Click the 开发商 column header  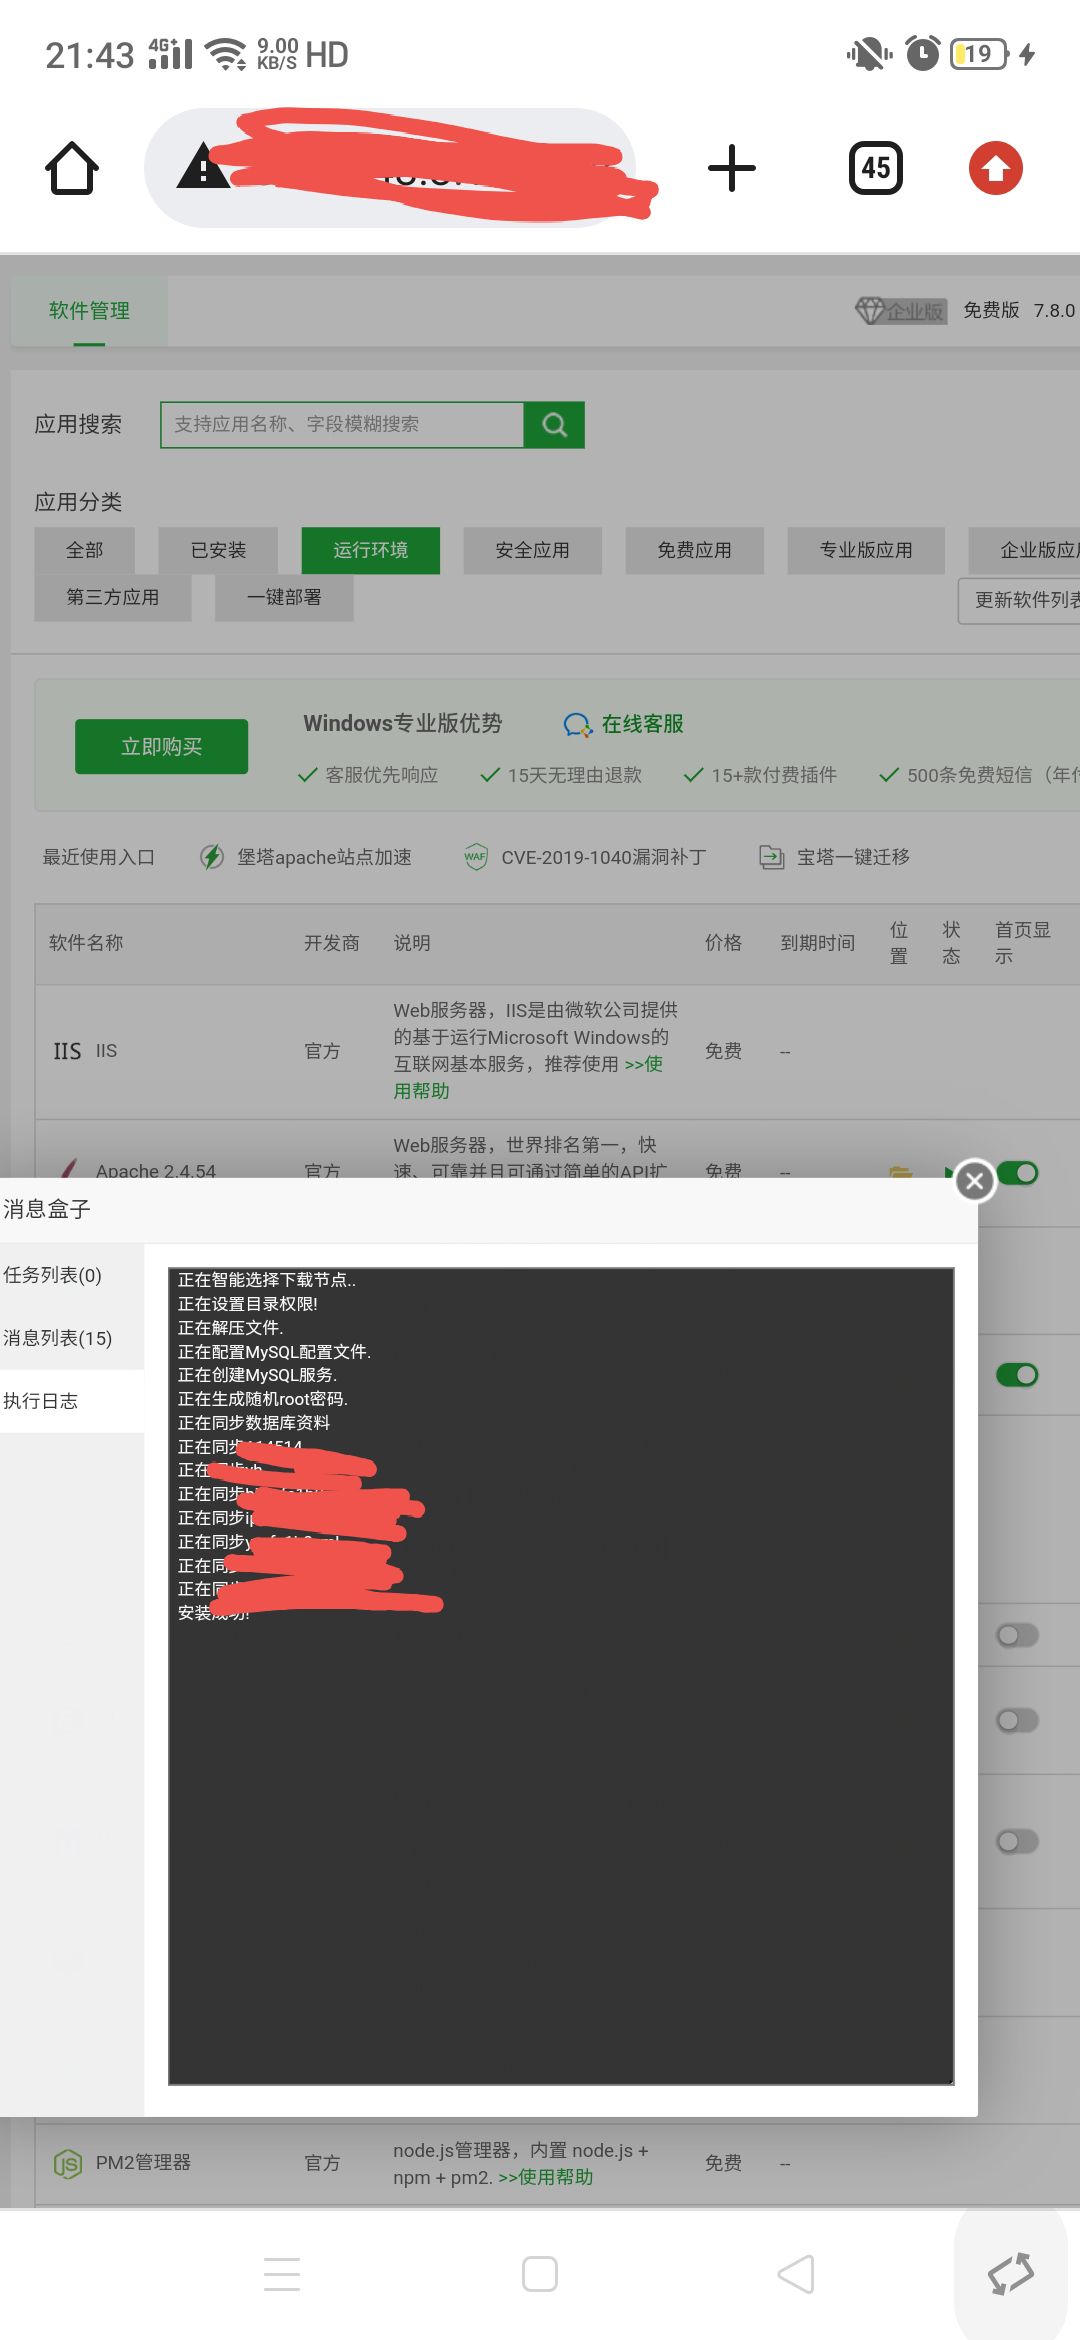click(x=332, y=943)
